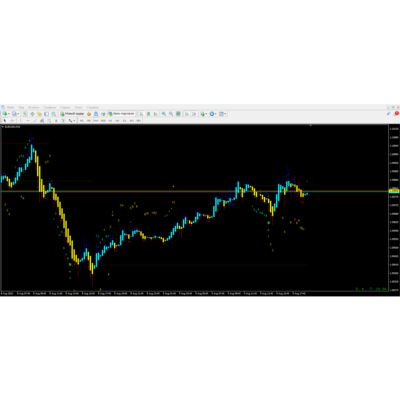Click the chart shift triangle marker
The height and width of the screenshot is (400, 400).
pyautogui.click(x=311, y=126)
